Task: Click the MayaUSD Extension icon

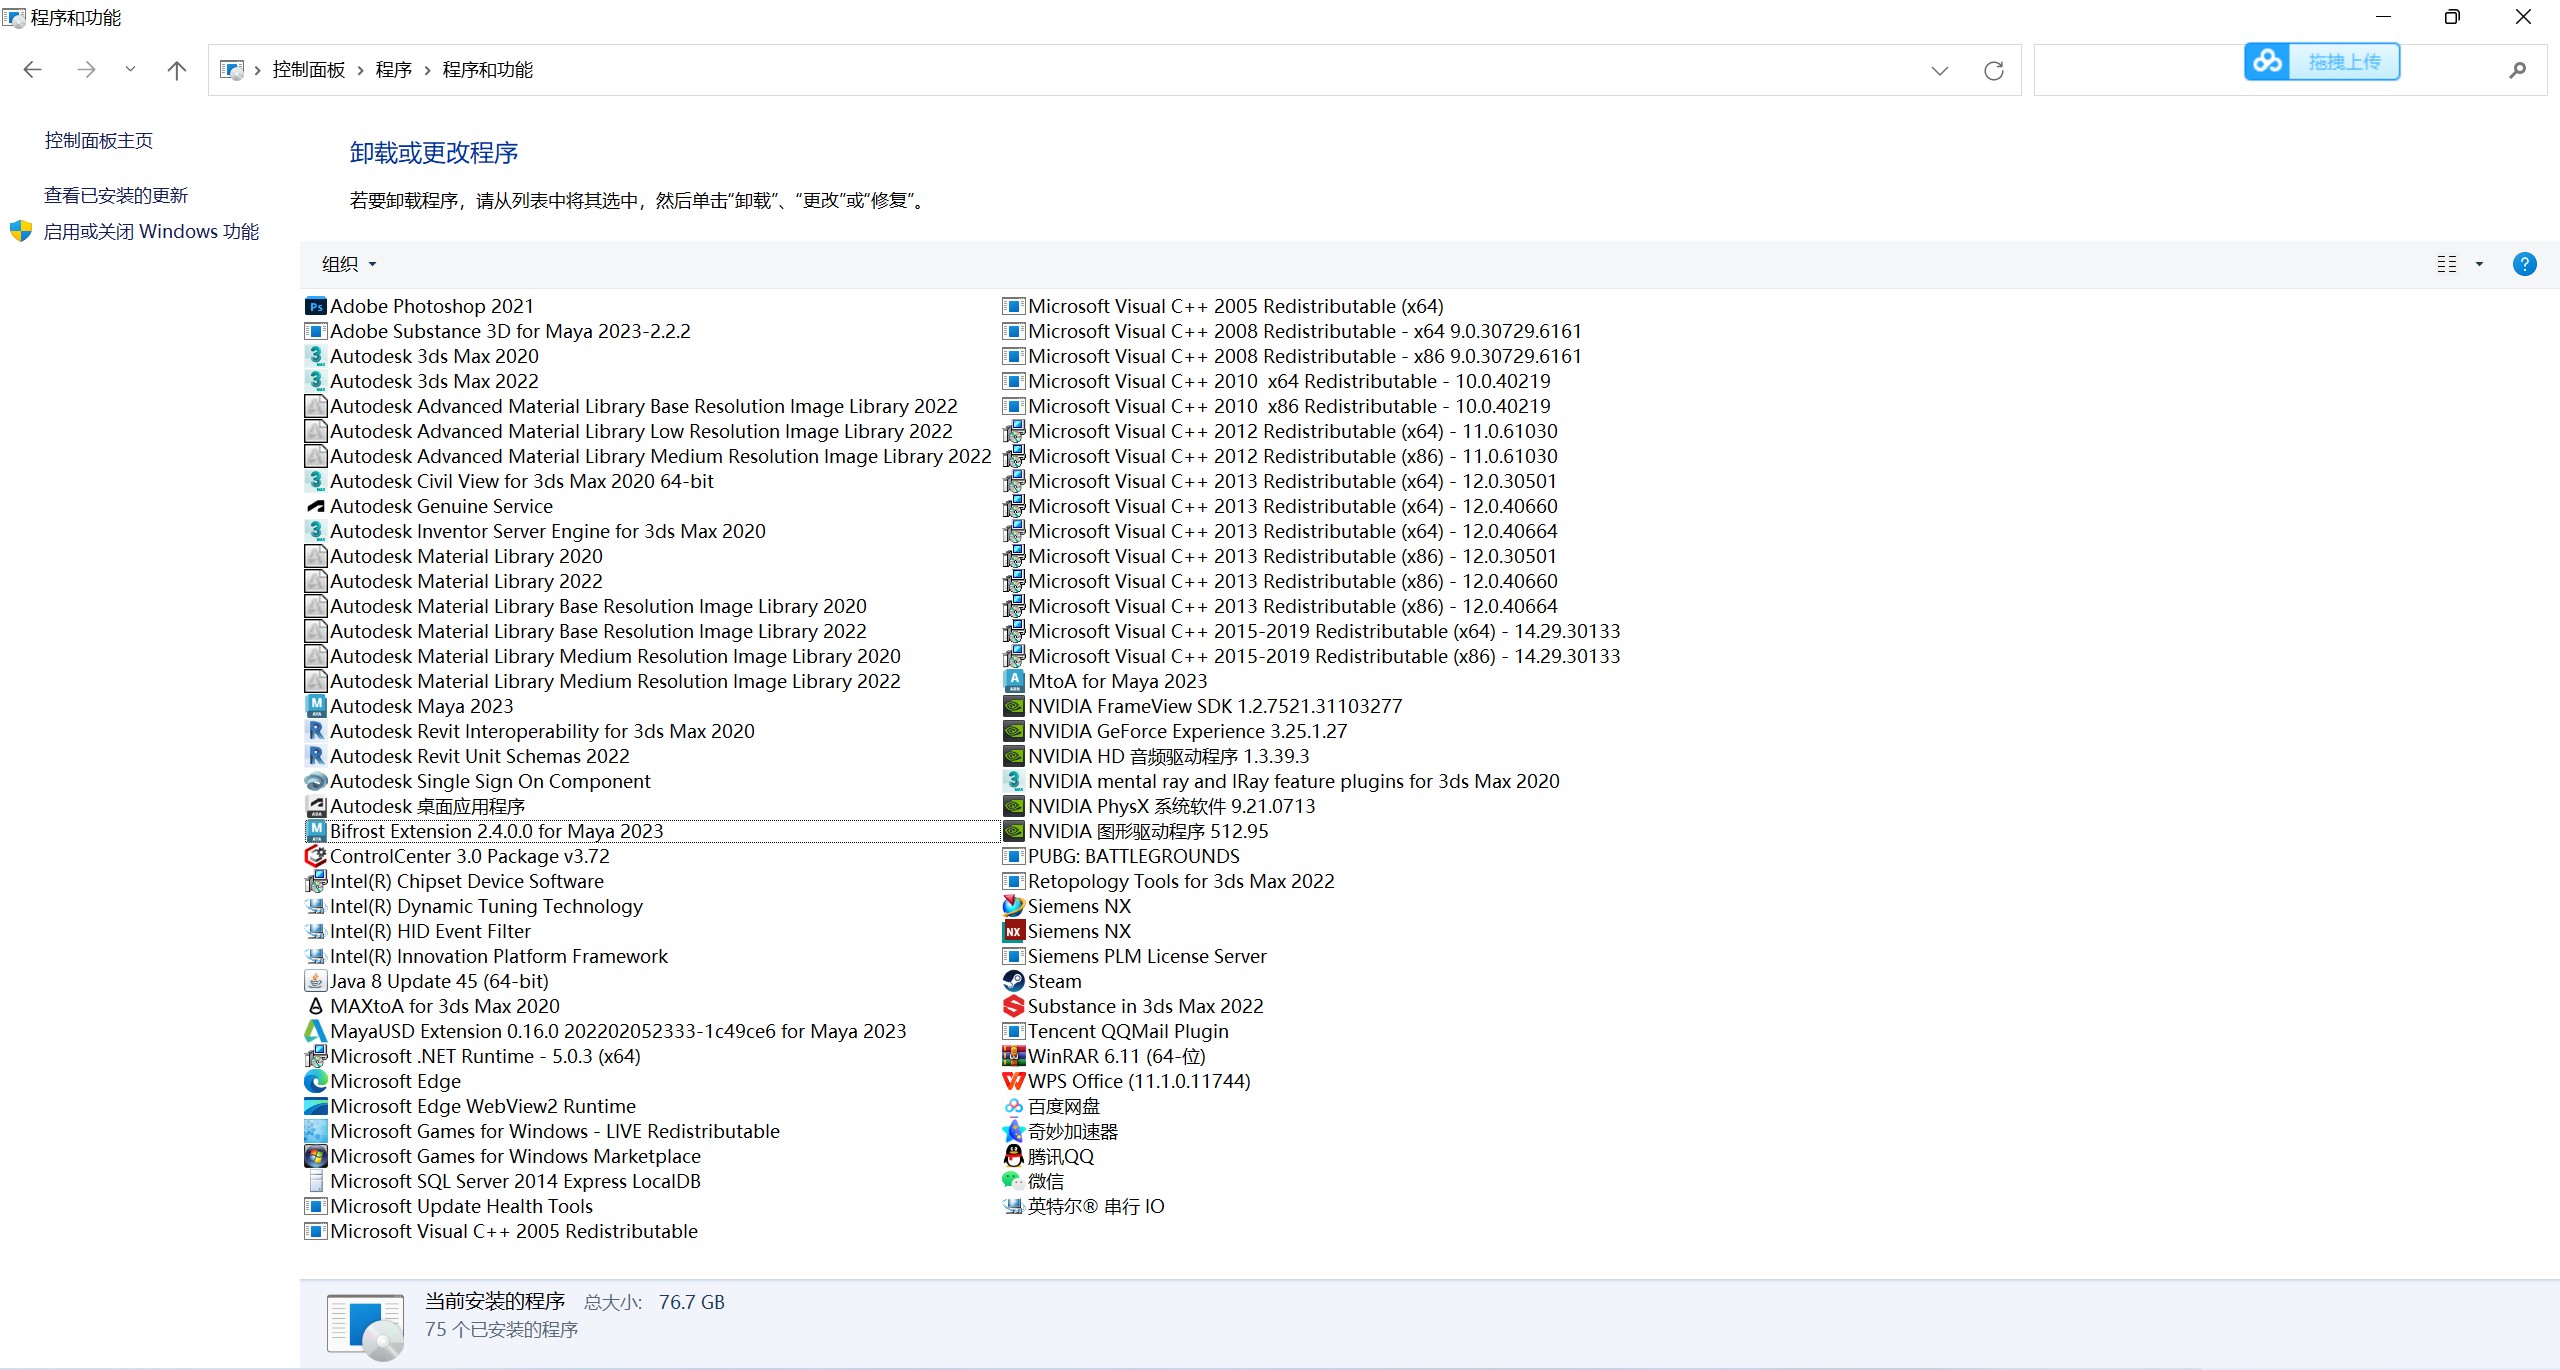Action: tap(315, 1031)
